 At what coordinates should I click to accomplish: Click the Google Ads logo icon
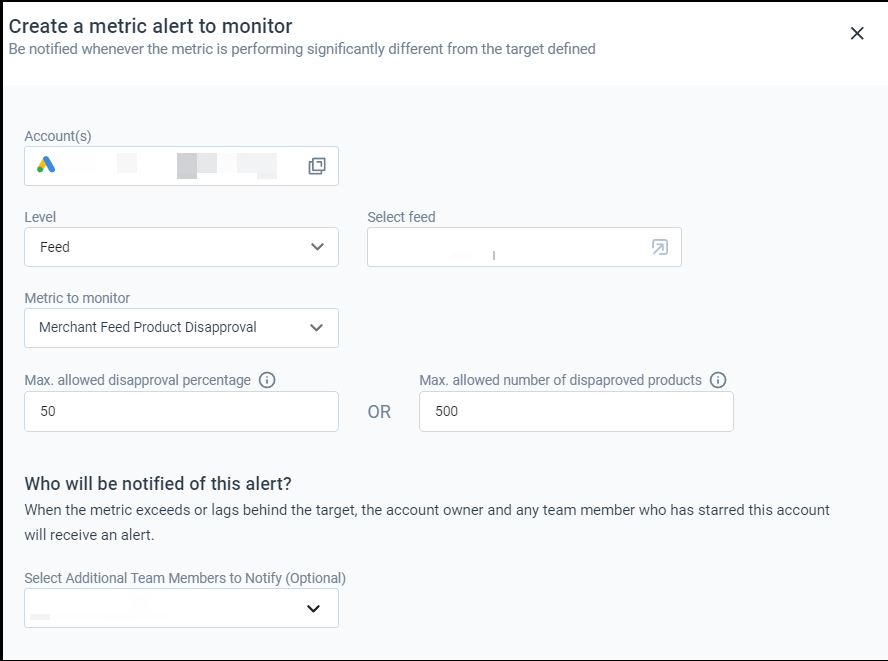click(46, 165)
